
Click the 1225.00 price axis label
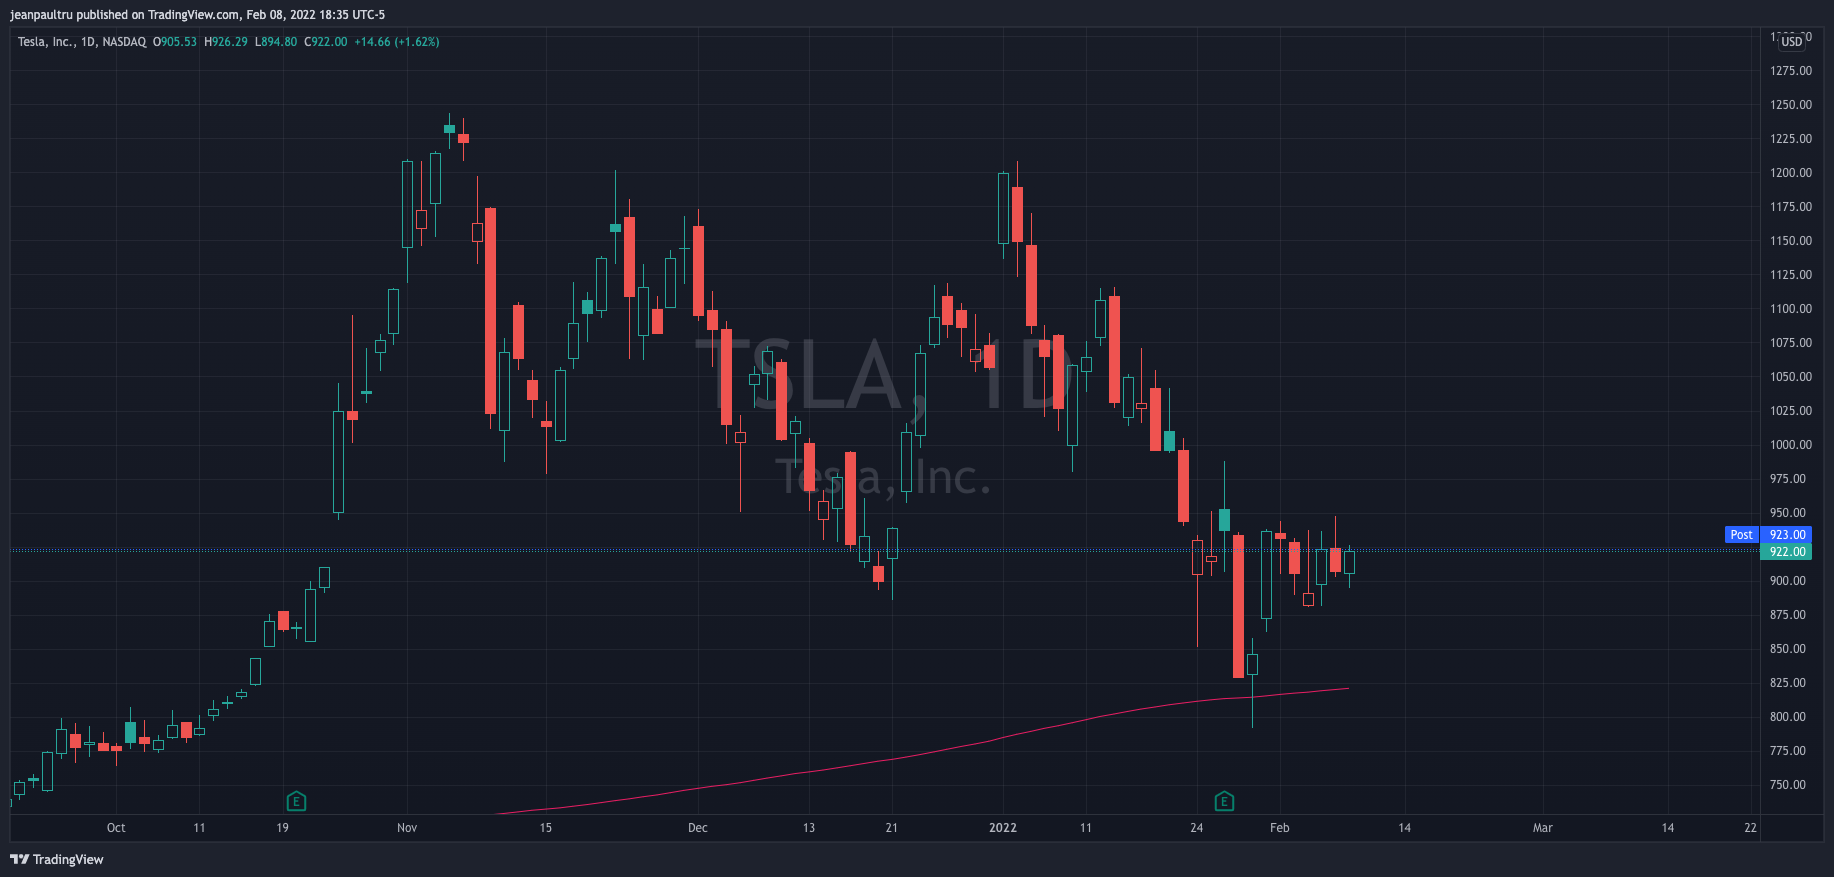(1790, 139)
